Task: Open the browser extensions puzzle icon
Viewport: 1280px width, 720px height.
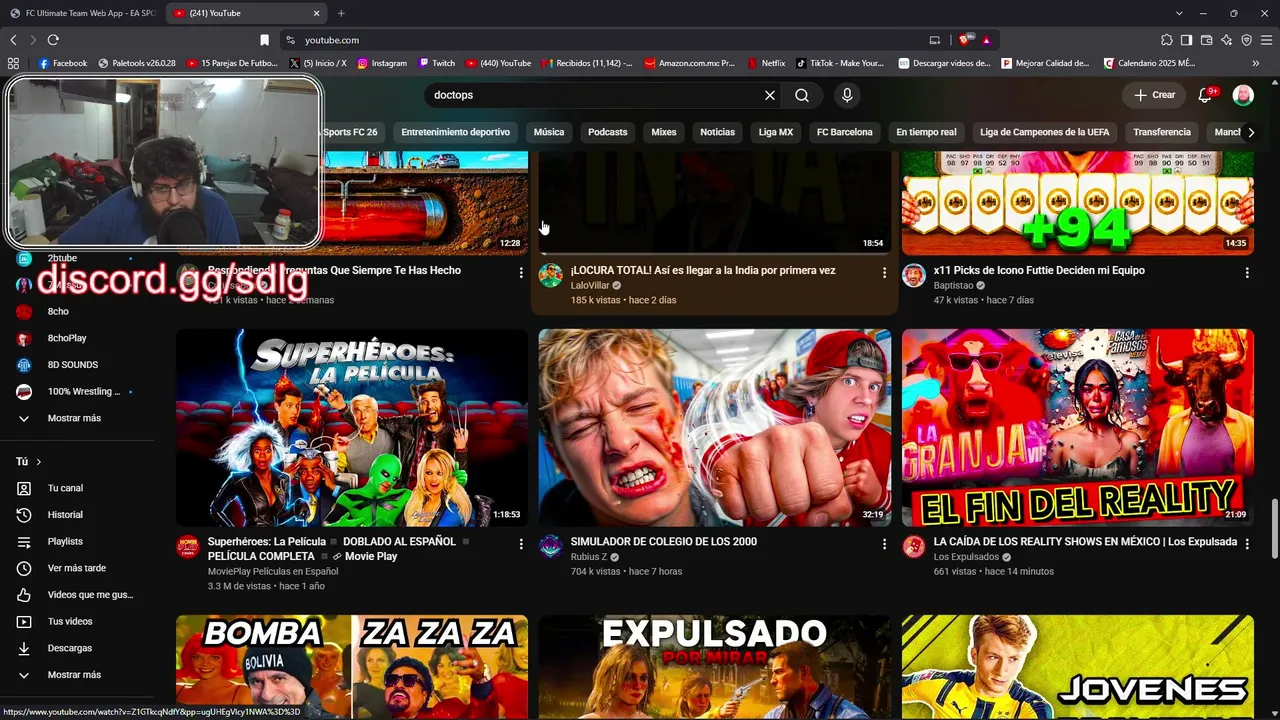Action: pos(1167,40)
